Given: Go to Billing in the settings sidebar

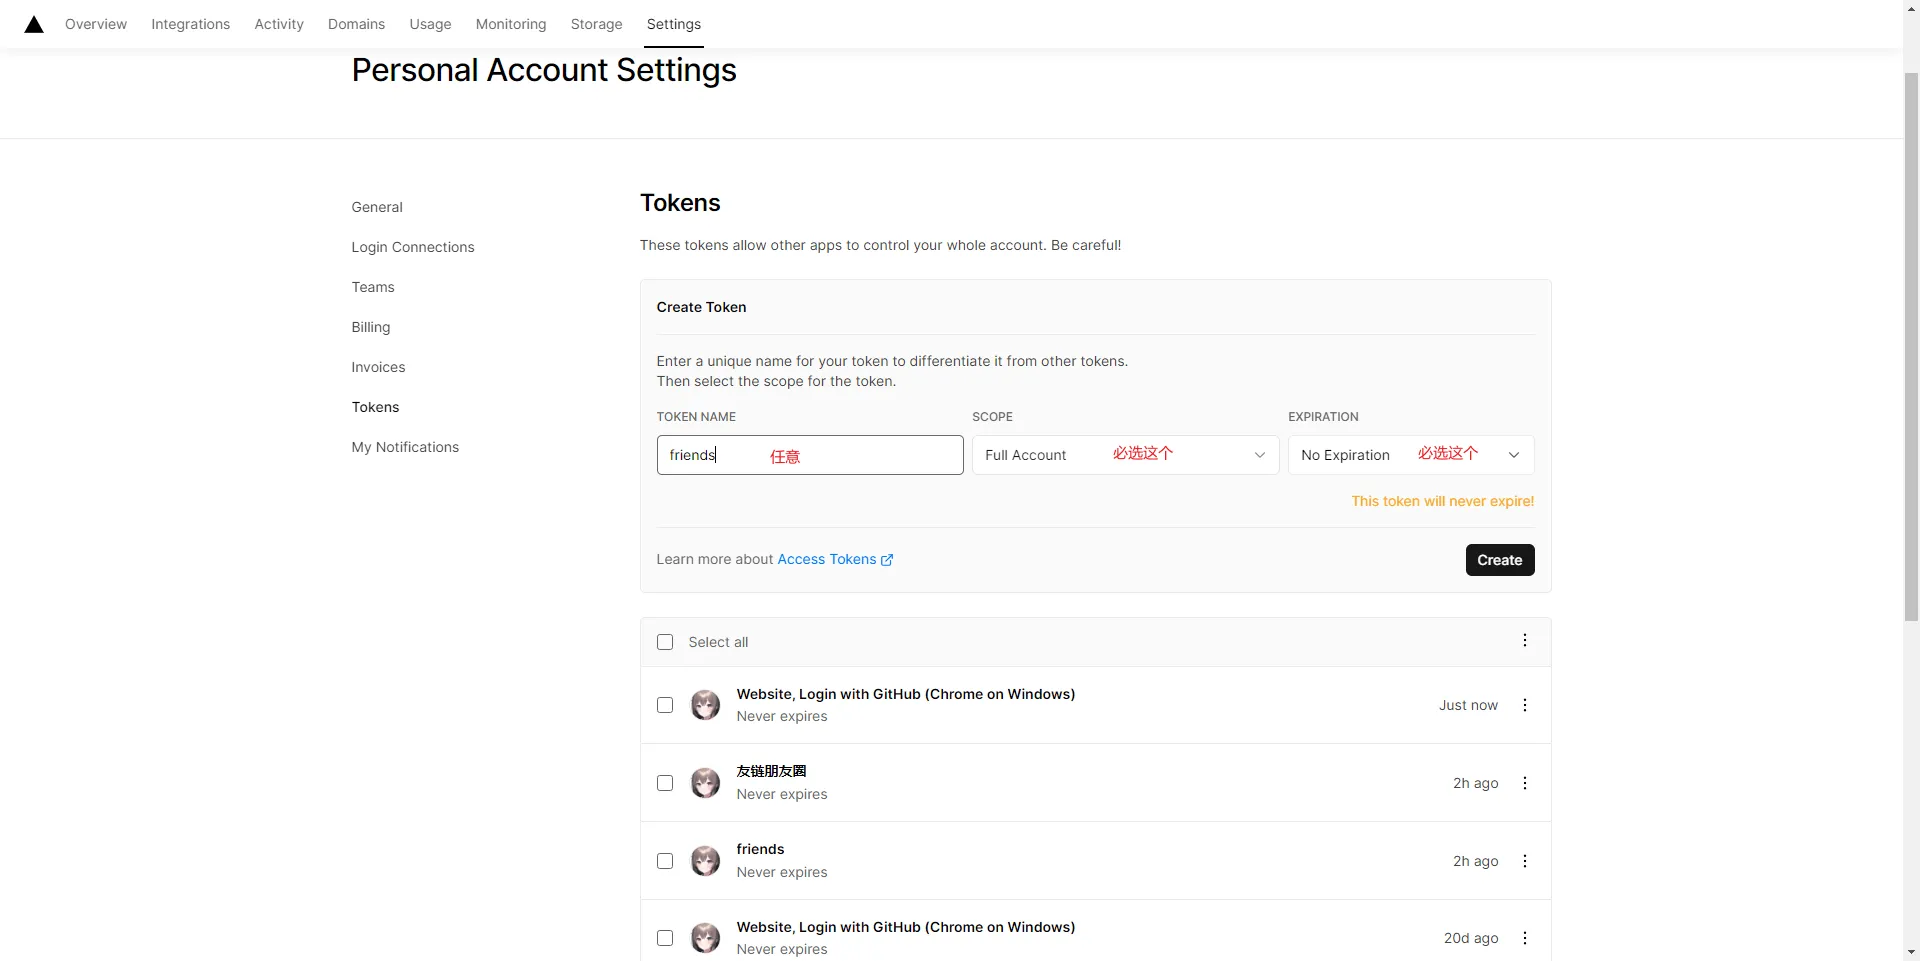Looking at the screenshot, I should click(371, 327).
